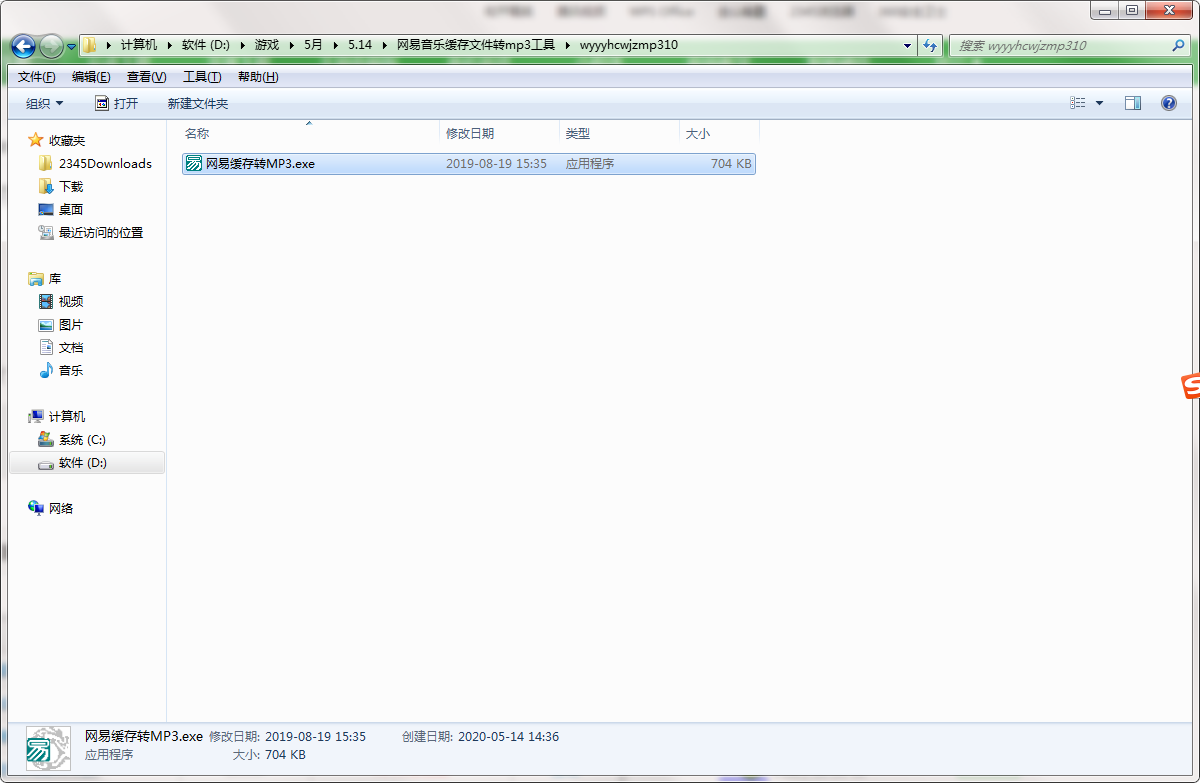The height and width of the screenshot is (783, 1200).
Task: Click 创建日期 value 2020-05-14 14:36 in details pane
Action: 508,737
